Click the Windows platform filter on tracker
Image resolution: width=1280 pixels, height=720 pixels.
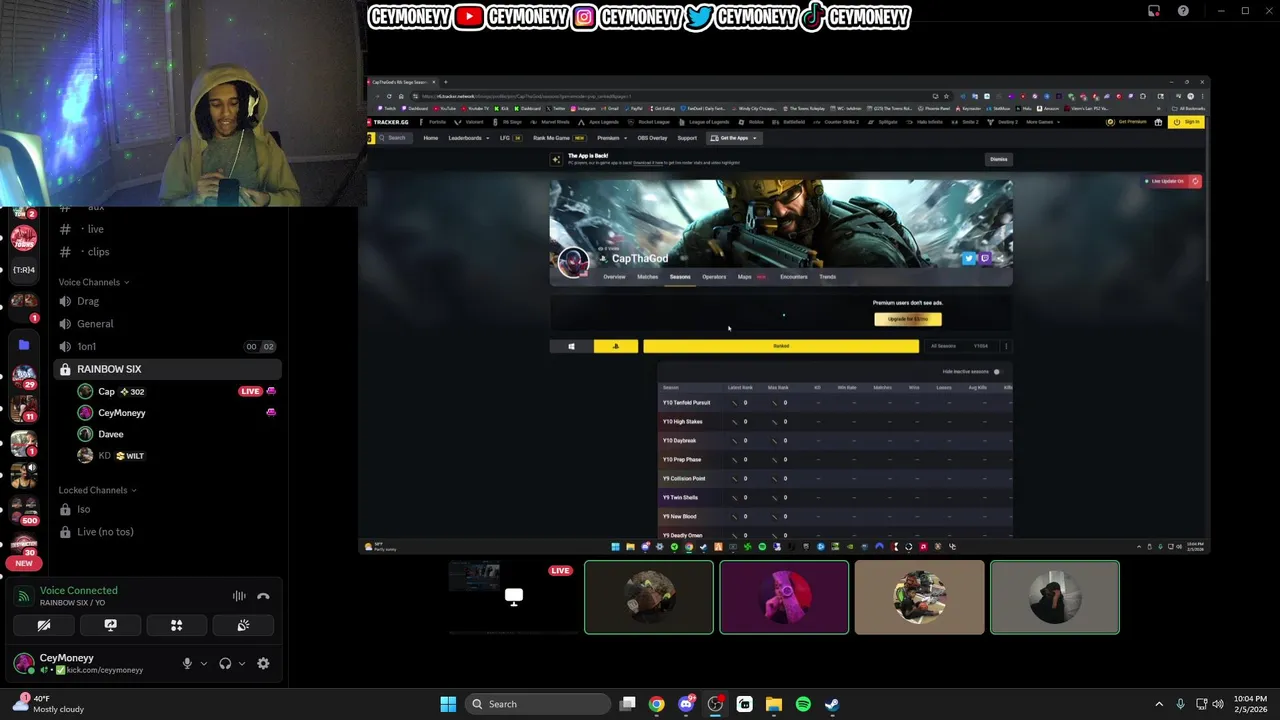click(x=571, y=346)
